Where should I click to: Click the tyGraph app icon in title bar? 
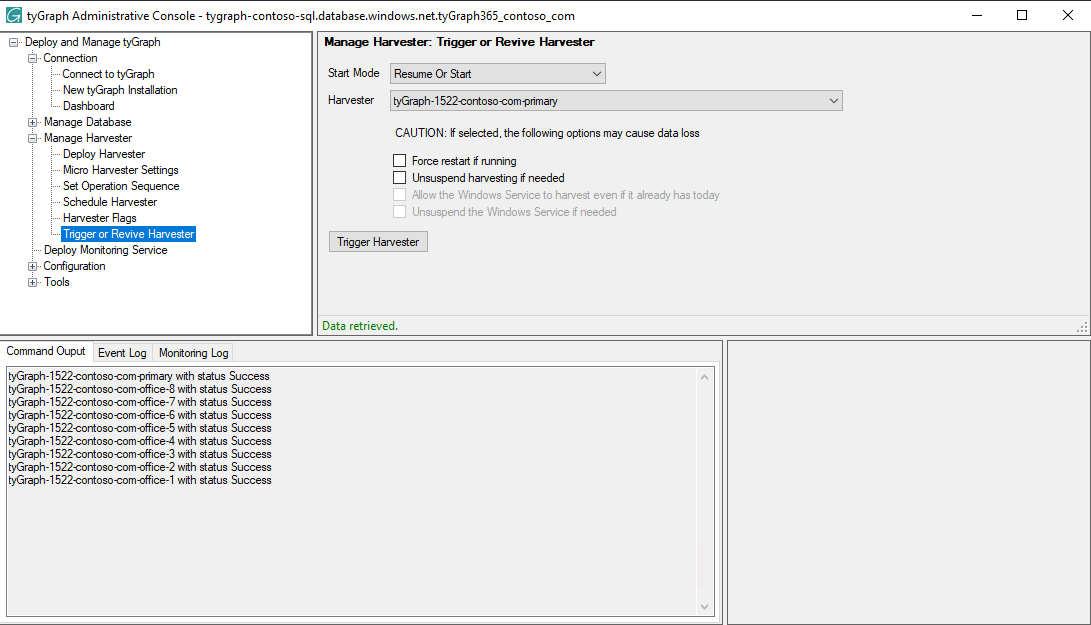point(13,15)
